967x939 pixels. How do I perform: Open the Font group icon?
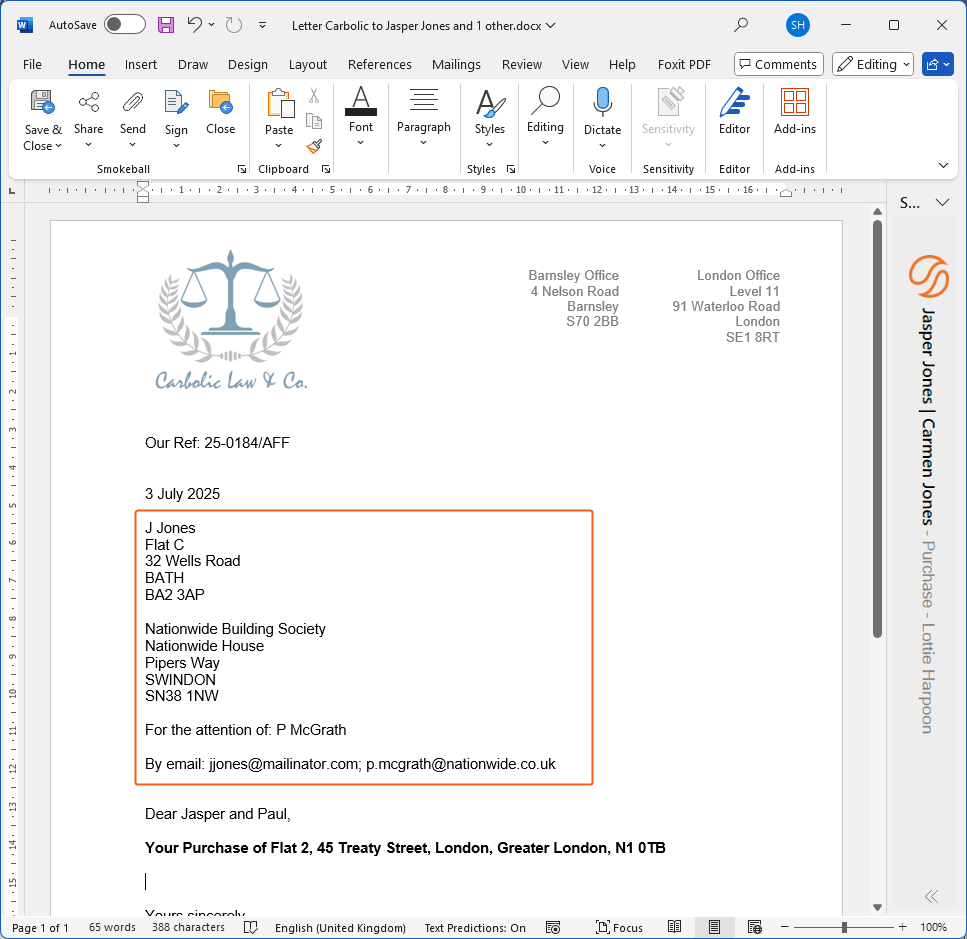[x=361, y=101]
